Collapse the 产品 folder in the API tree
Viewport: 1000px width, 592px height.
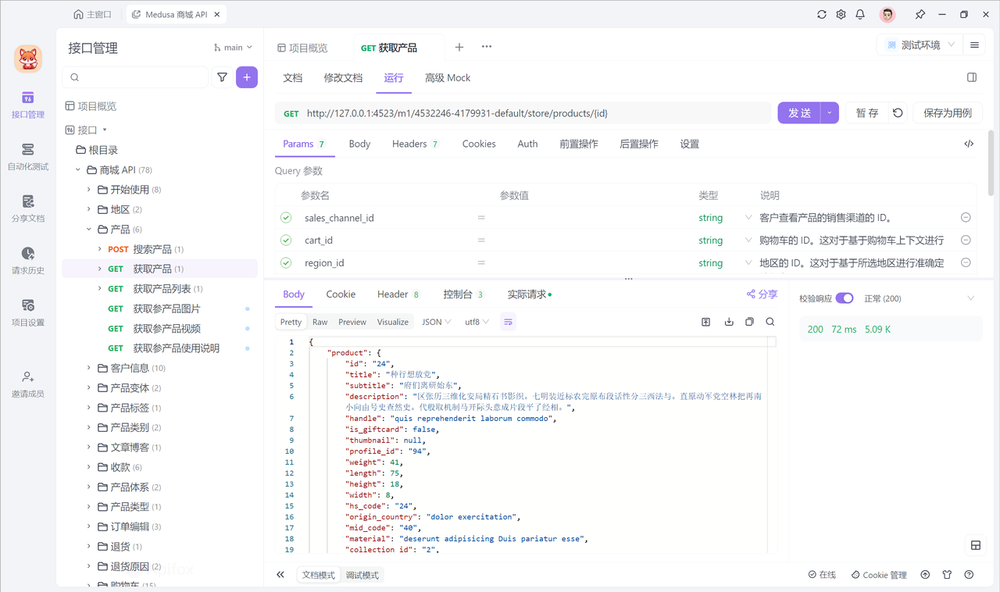(88, 227)
